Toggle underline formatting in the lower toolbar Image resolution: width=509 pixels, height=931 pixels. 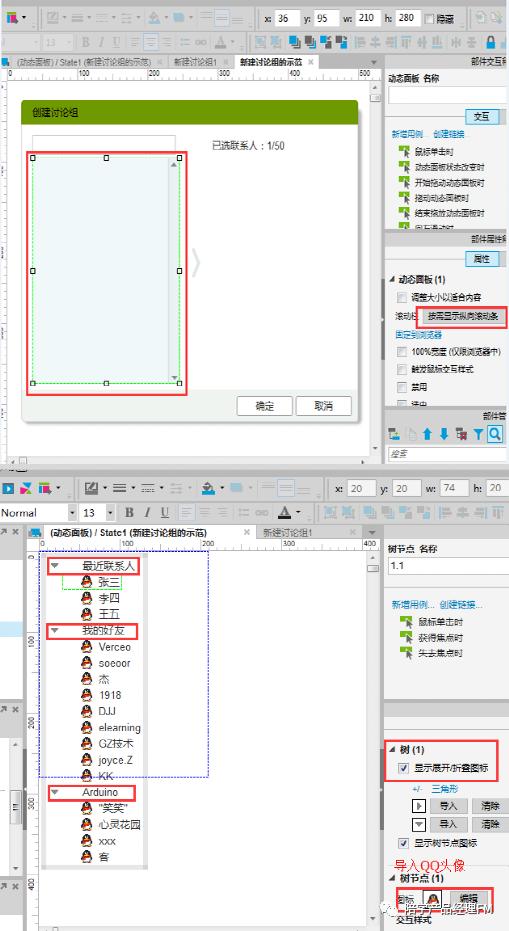point(165,512)
